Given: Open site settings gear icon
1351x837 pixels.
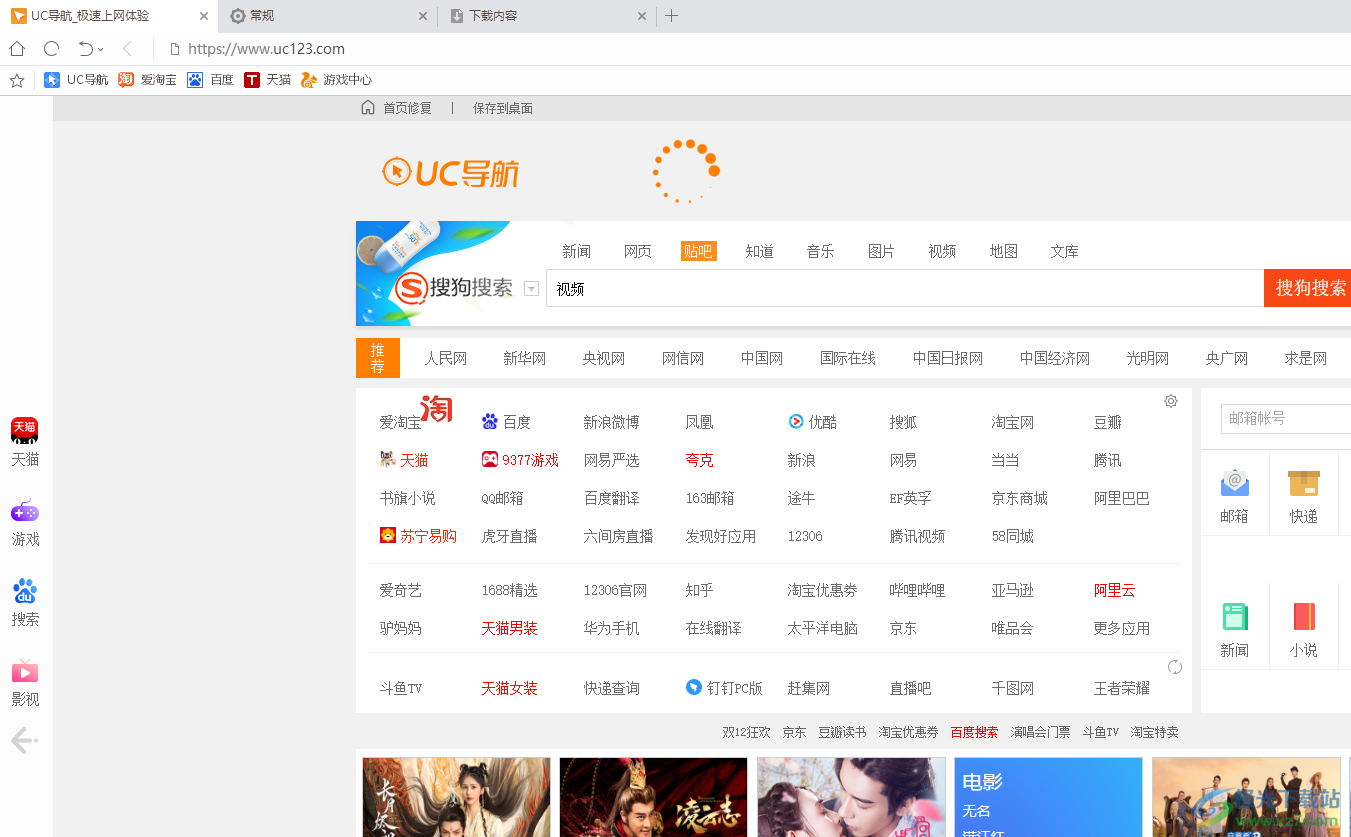Looking at the screenshot, I should (x=1171, y=401).
